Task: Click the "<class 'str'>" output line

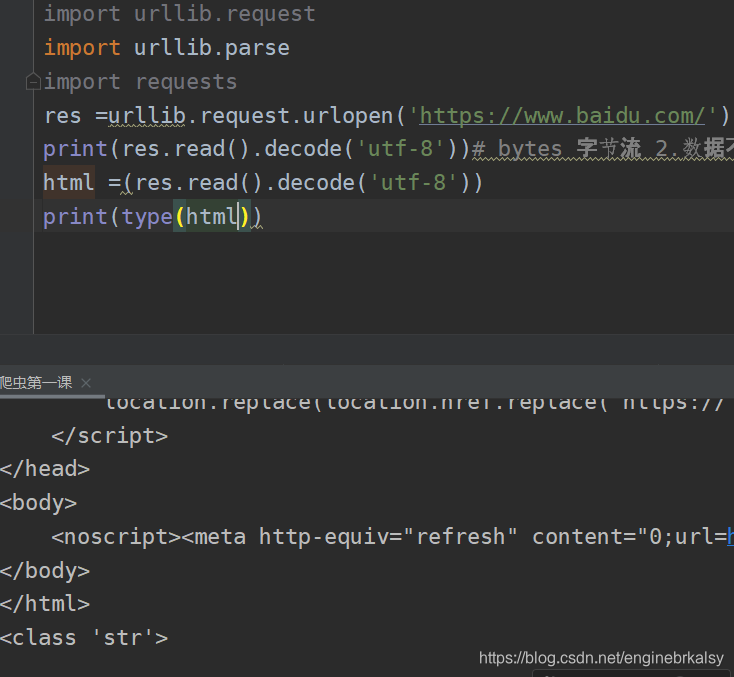Action: [x=84, y=638]
